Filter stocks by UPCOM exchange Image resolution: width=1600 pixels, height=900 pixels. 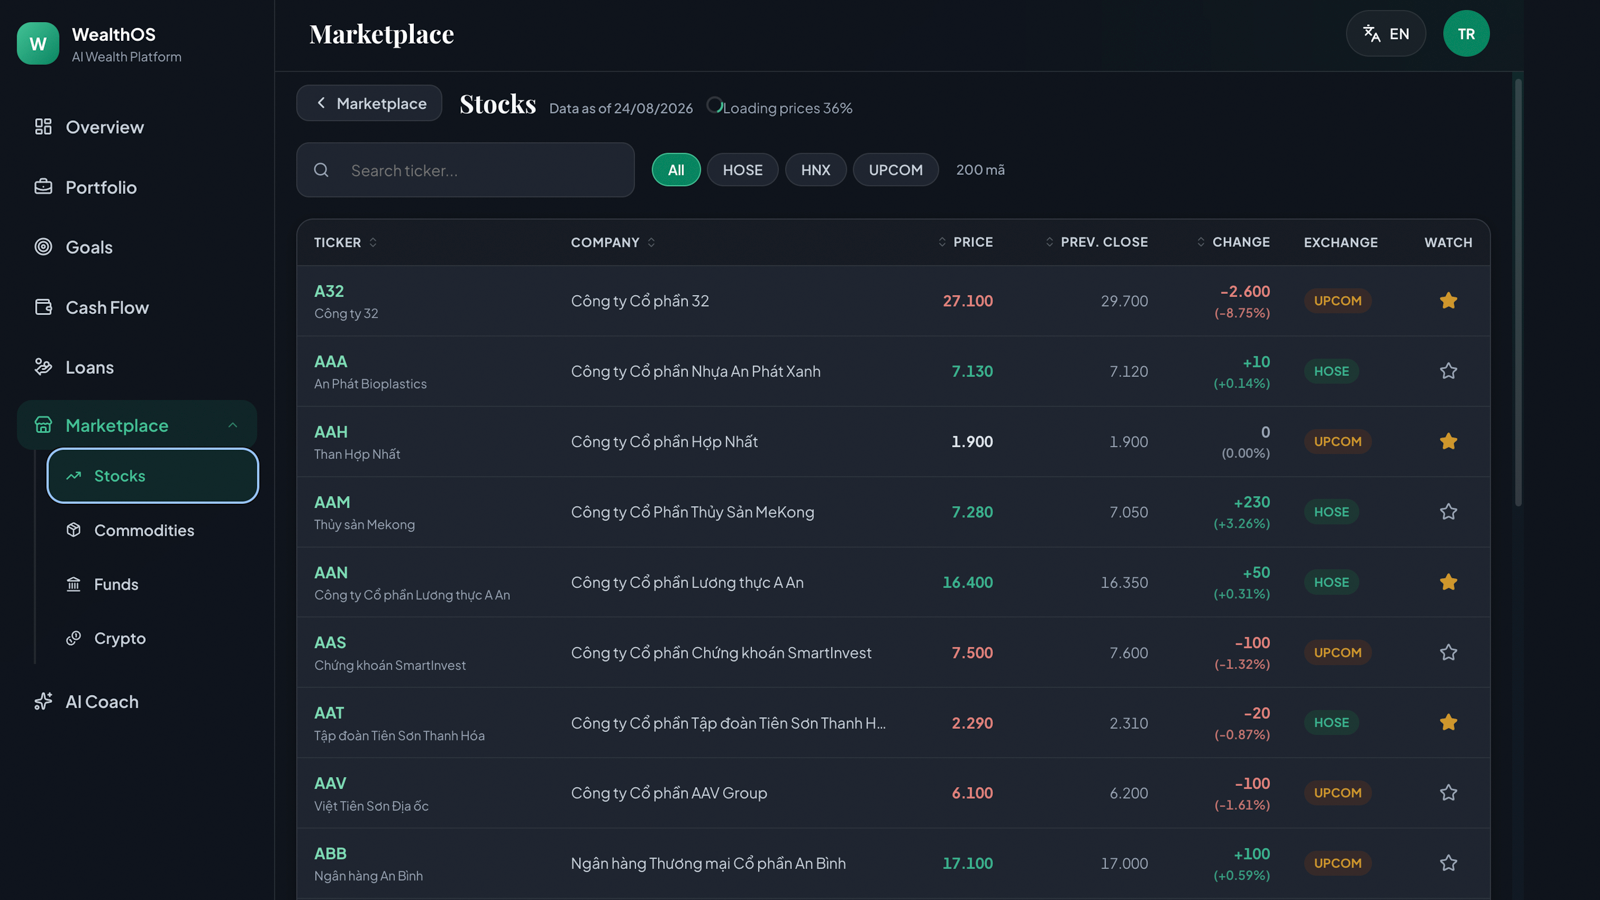click(896, 170)
